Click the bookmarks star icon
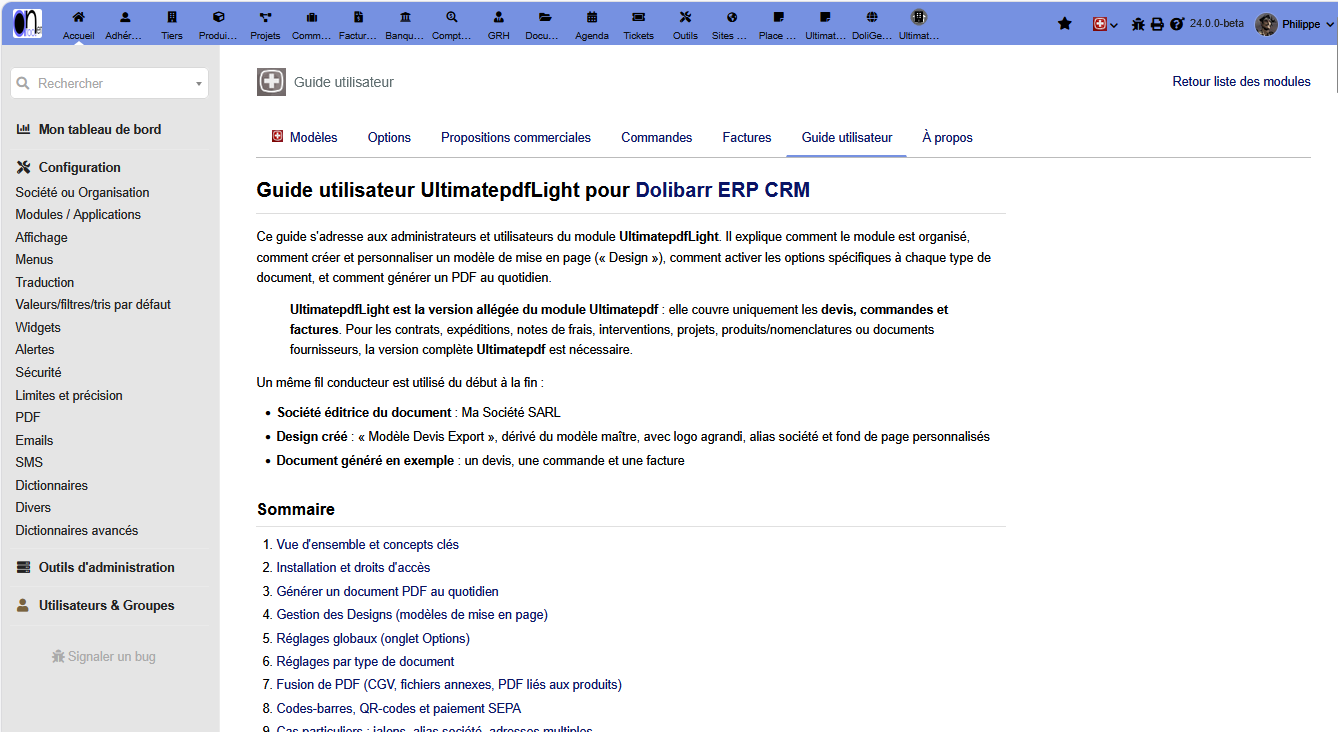This screenshot has height=732, width=1338. pos(1065,24)
